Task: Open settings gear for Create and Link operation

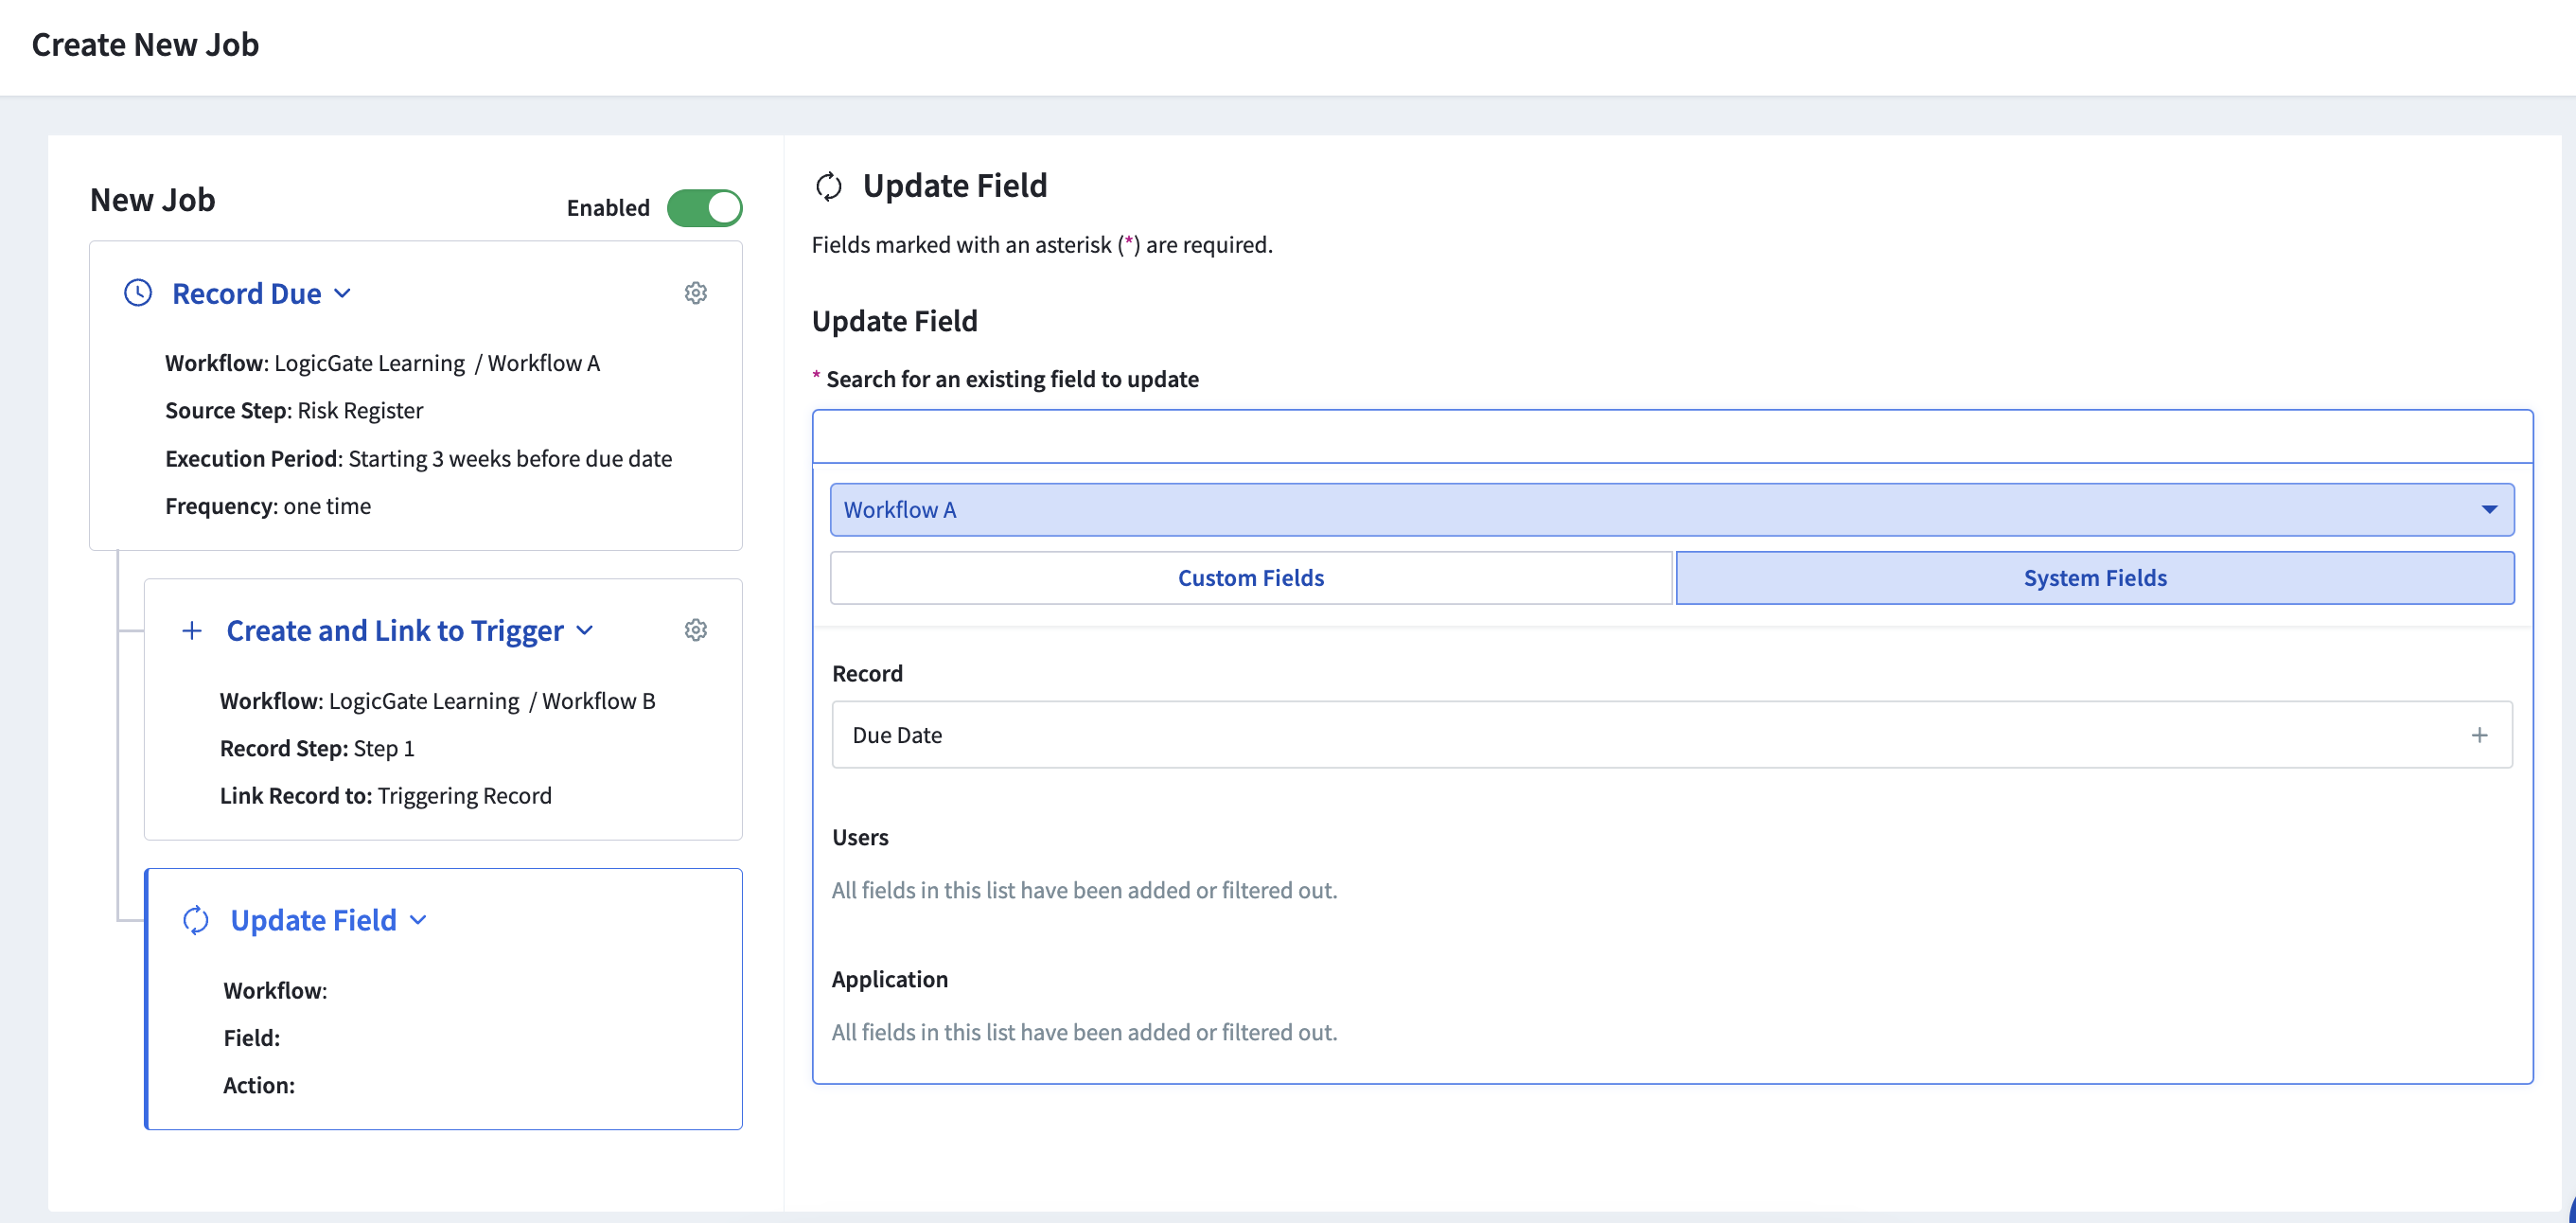Action: coord(695,630)
